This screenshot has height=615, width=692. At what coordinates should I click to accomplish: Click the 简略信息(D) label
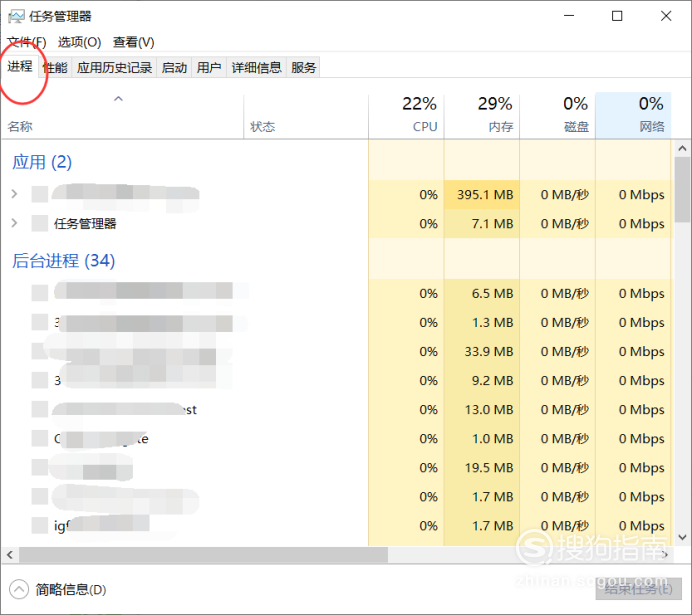[71, 589]
